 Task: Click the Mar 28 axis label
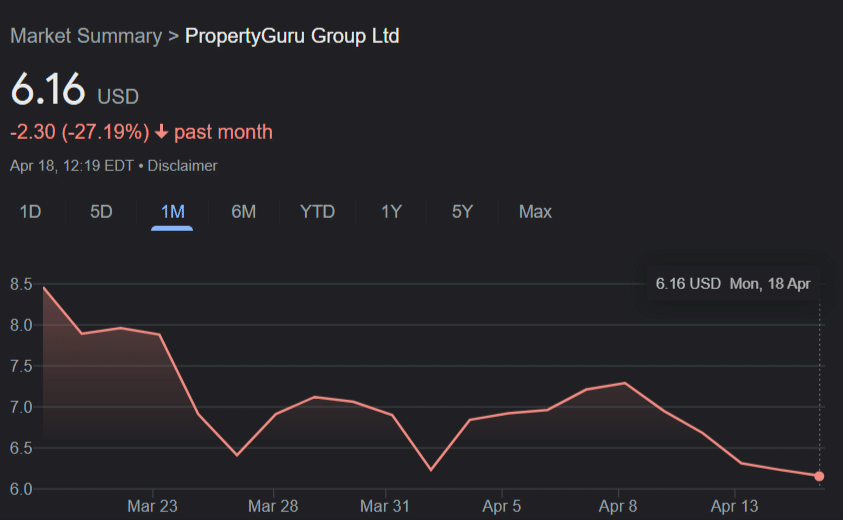[x=273, y=506]
